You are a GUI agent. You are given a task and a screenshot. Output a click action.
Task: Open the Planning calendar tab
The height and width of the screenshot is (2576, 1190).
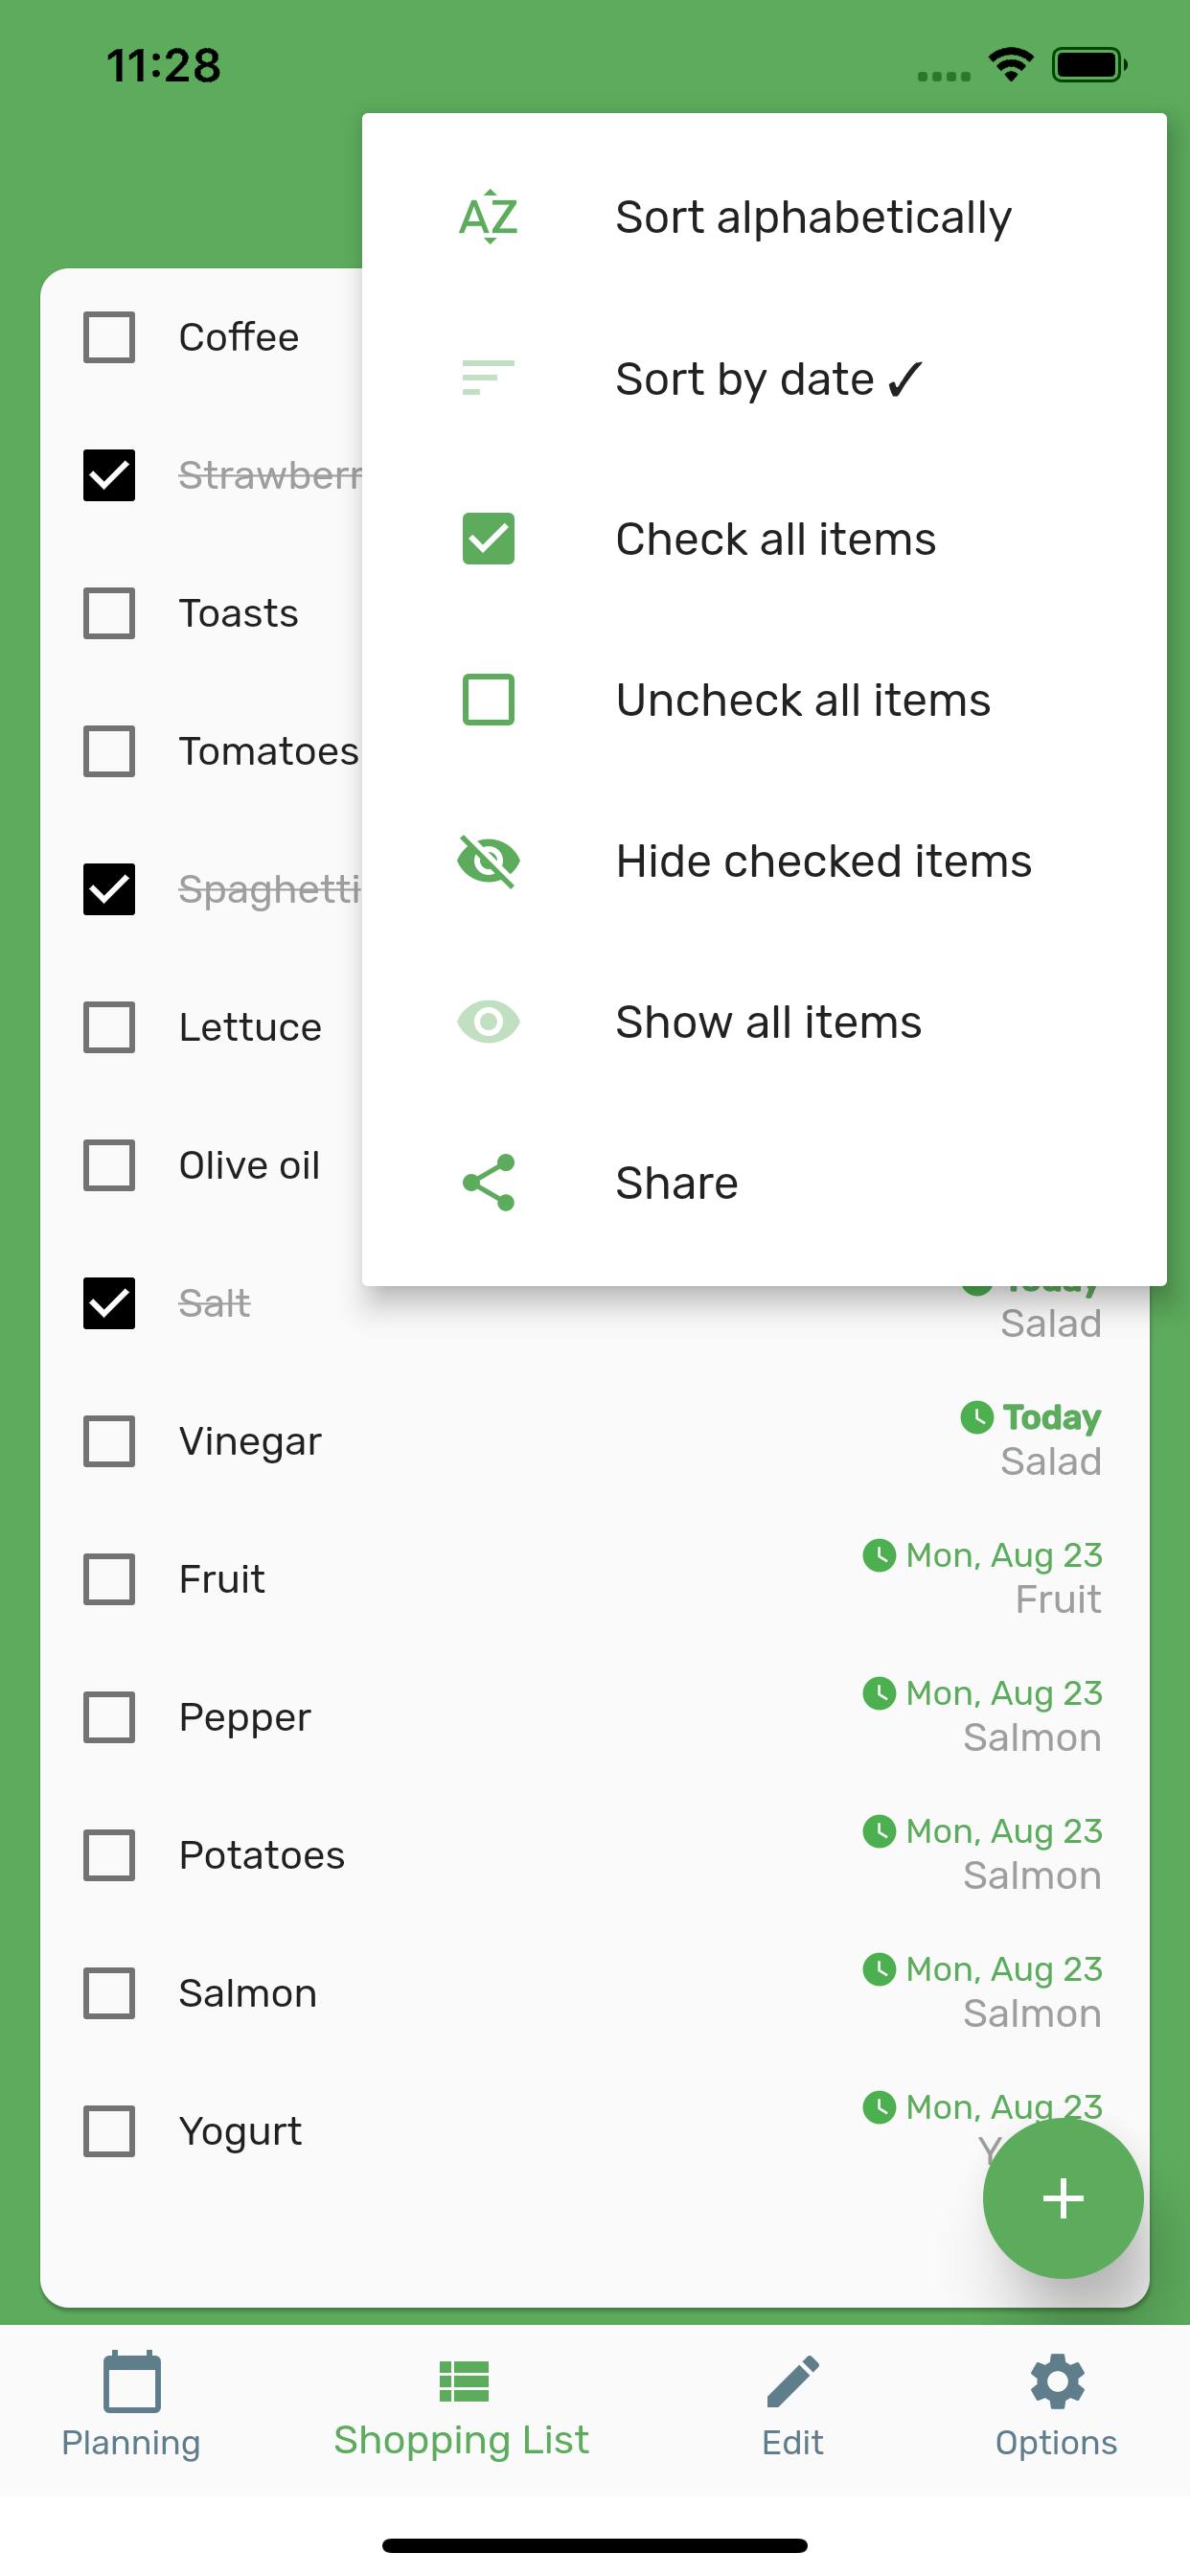click(x=131, y=2406)
